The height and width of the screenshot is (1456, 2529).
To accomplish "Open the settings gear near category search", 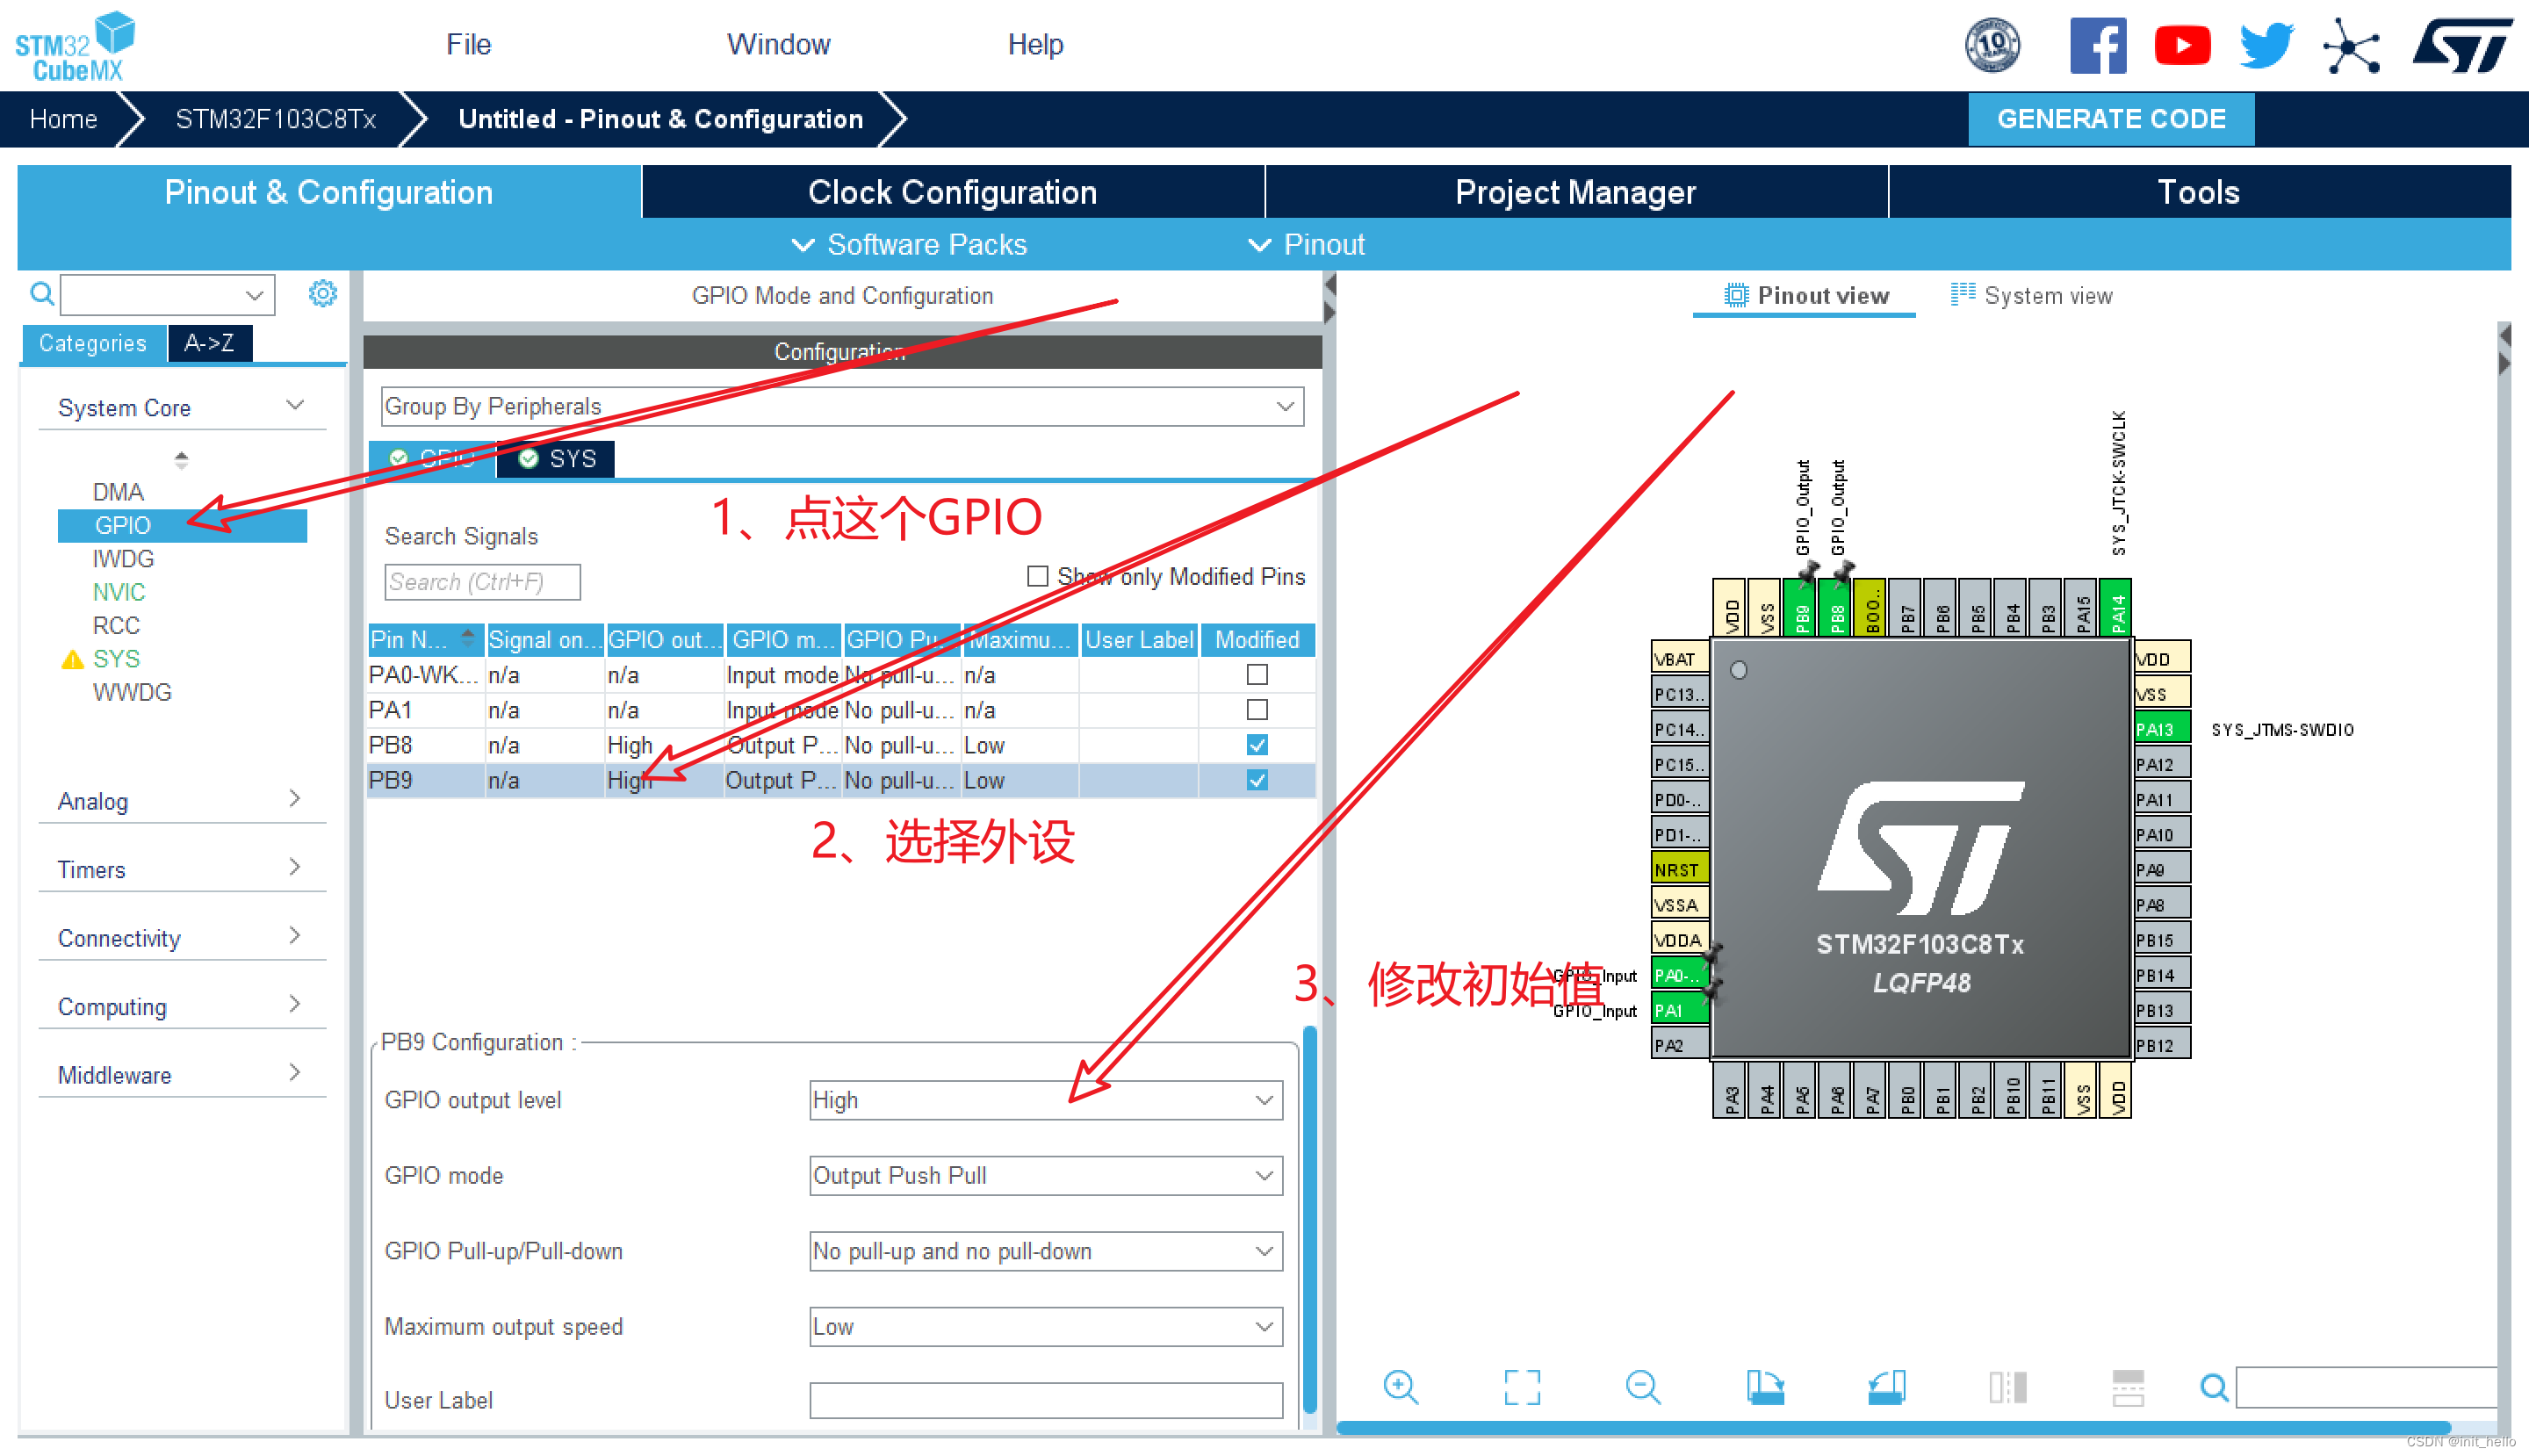I will tap(322, 294).
